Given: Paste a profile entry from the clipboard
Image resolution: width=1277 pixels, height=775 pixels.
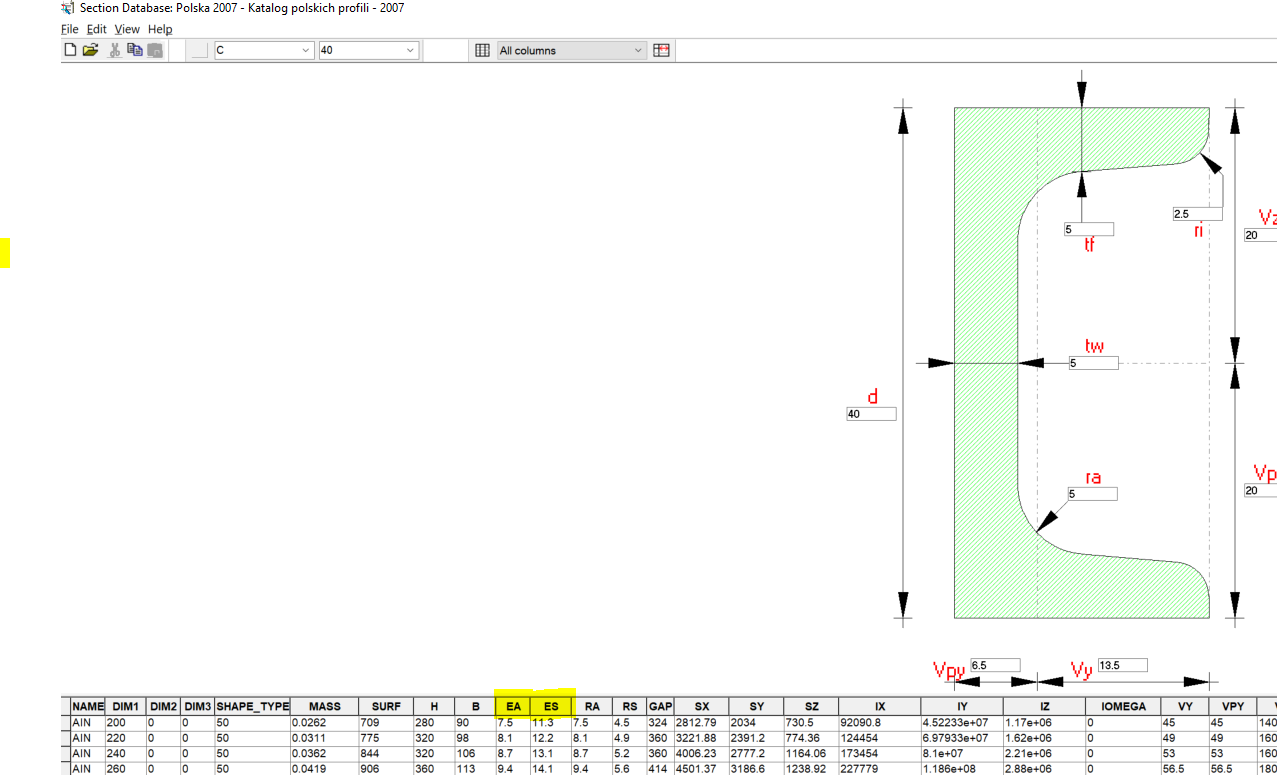Looking at the screenshot, I should click(155, 50).
